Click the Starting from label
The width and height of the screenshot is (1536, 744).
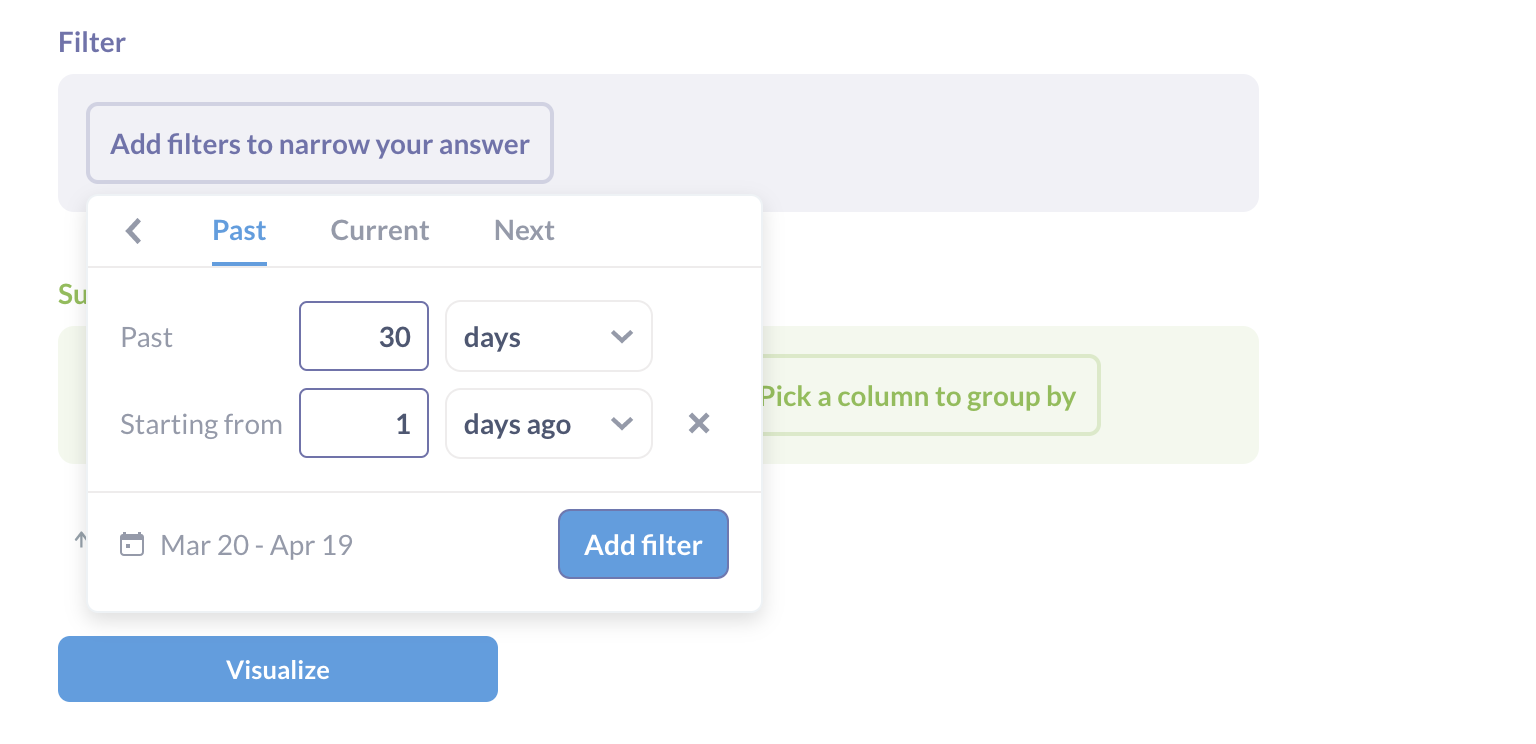[201, 425]
